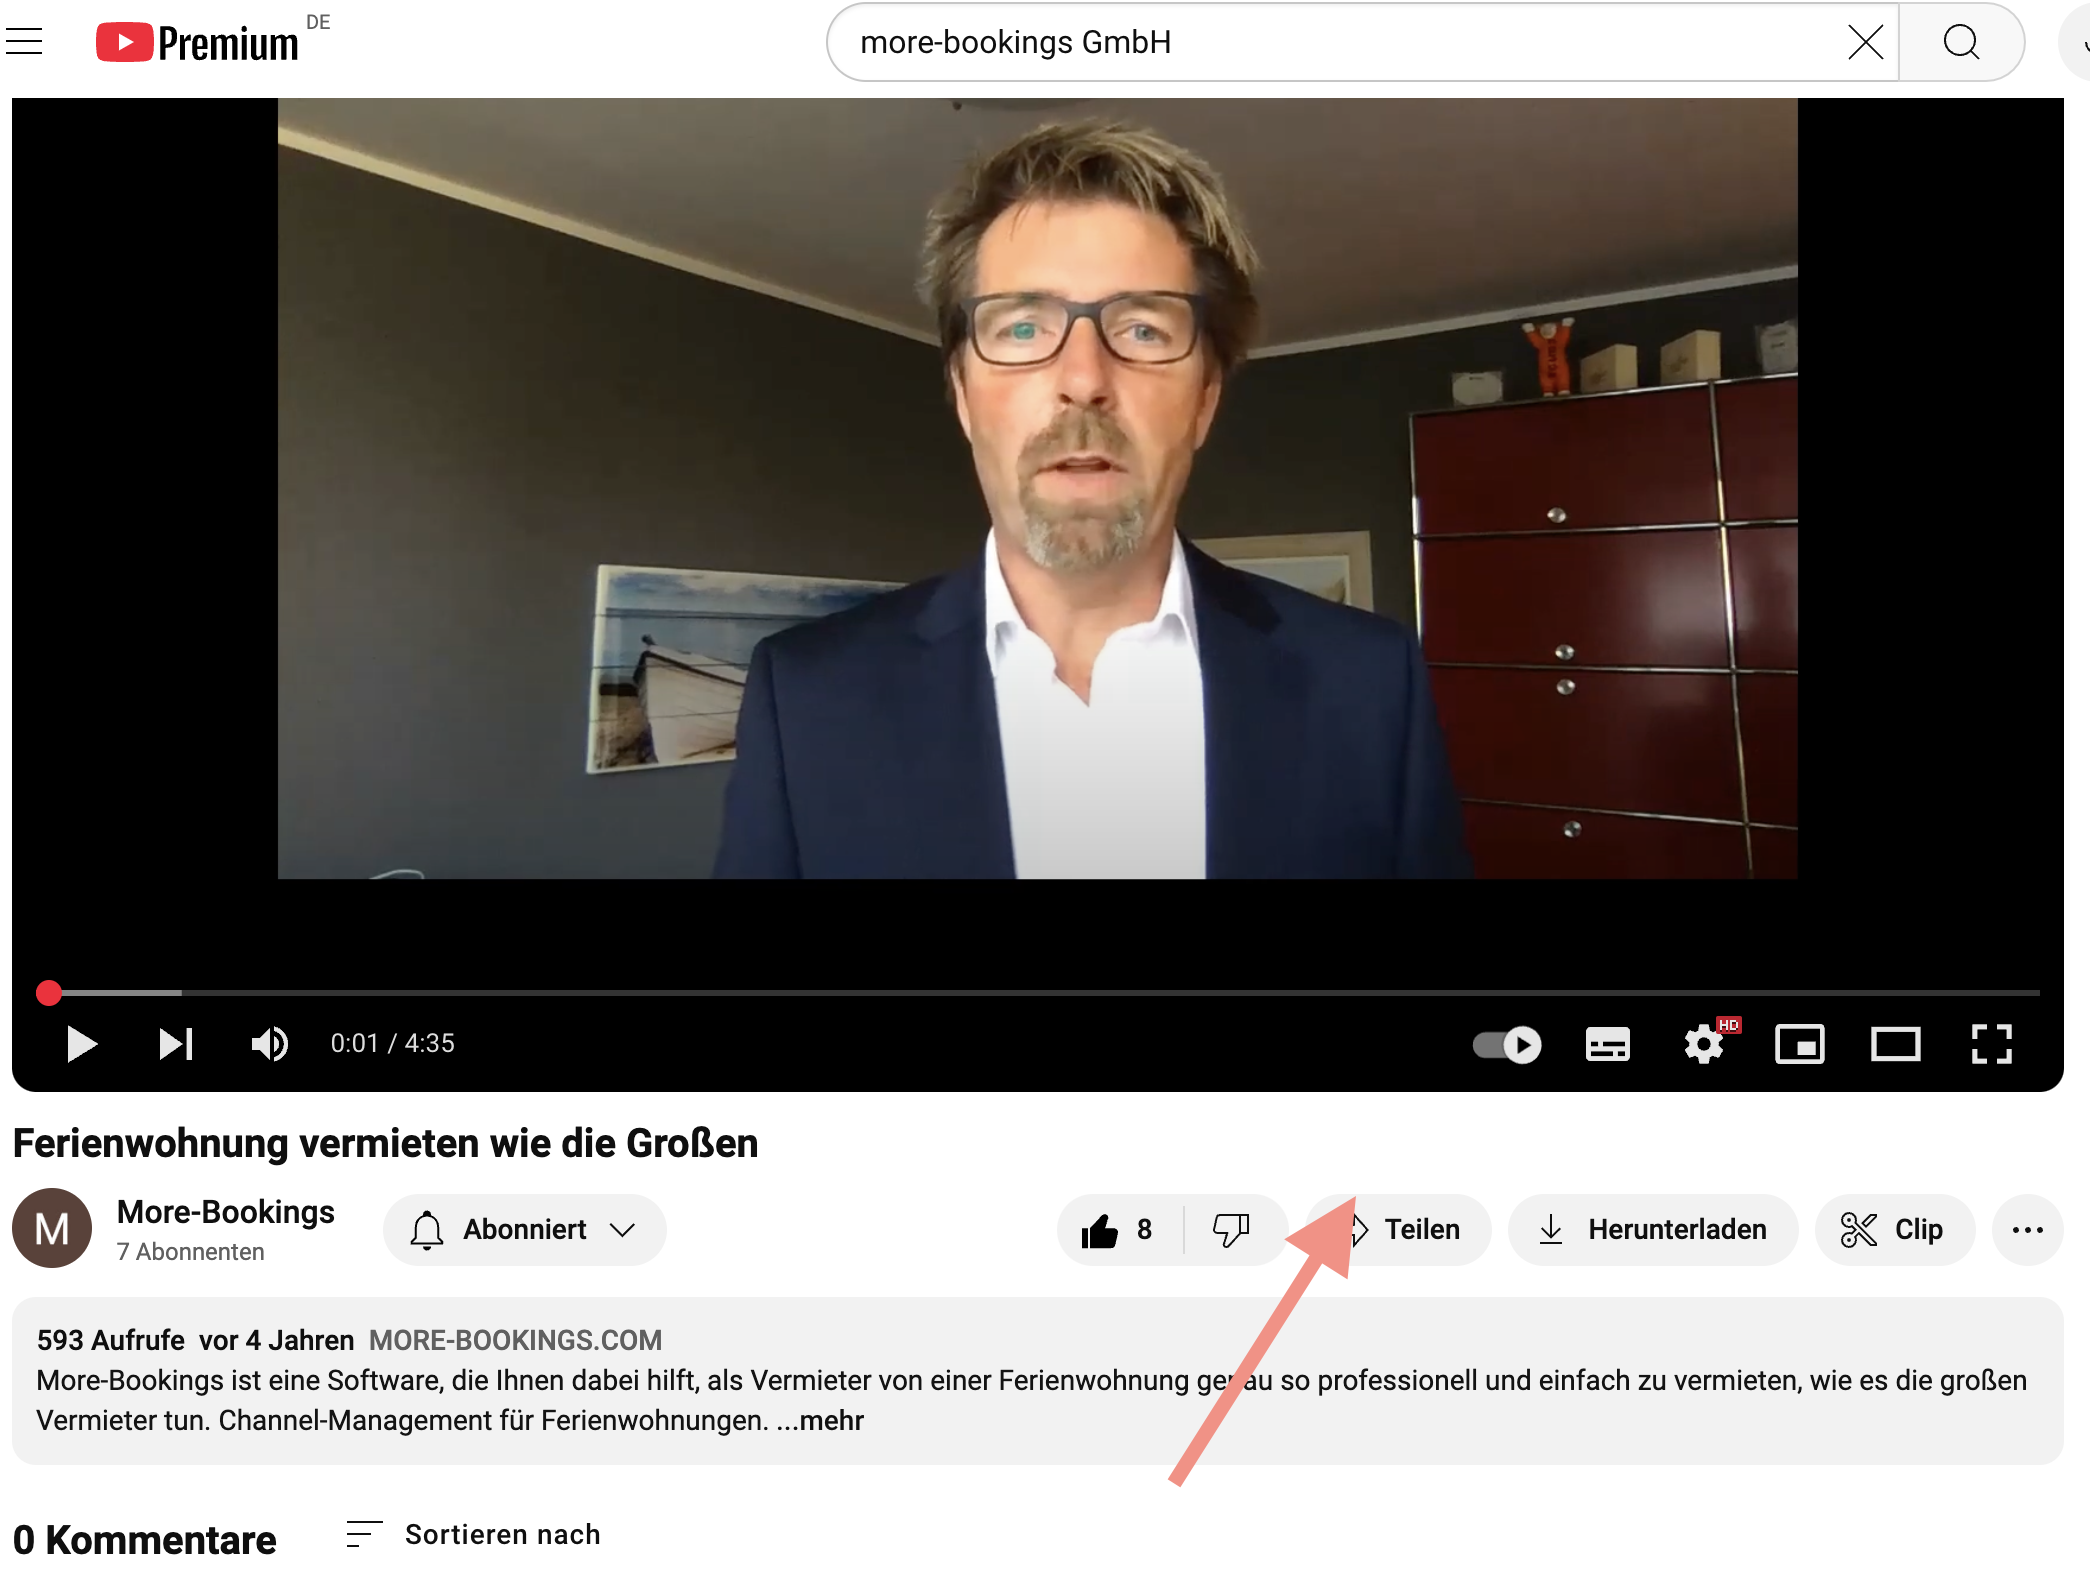2090x1582 pixels.
Task: Click the video title Ferienwohnung vermieten
Action: [x=386, y=1143]
